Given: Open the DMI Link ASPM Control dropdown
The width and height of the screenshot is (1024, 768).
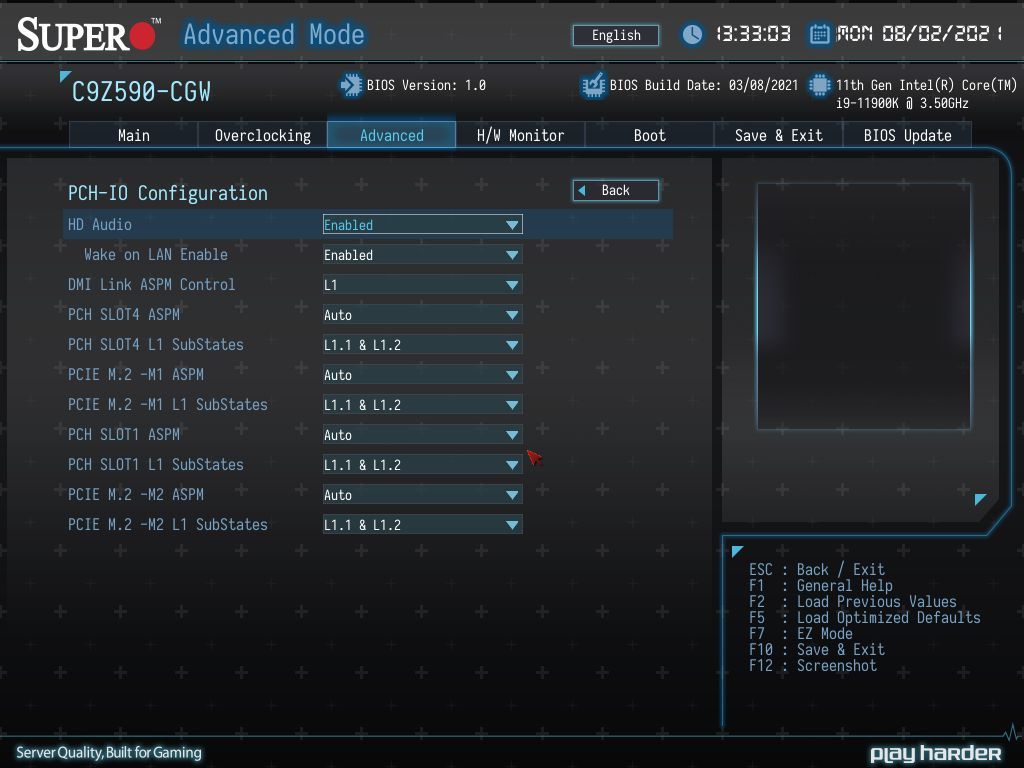Looking at the screenshot, I should [423, 285].
